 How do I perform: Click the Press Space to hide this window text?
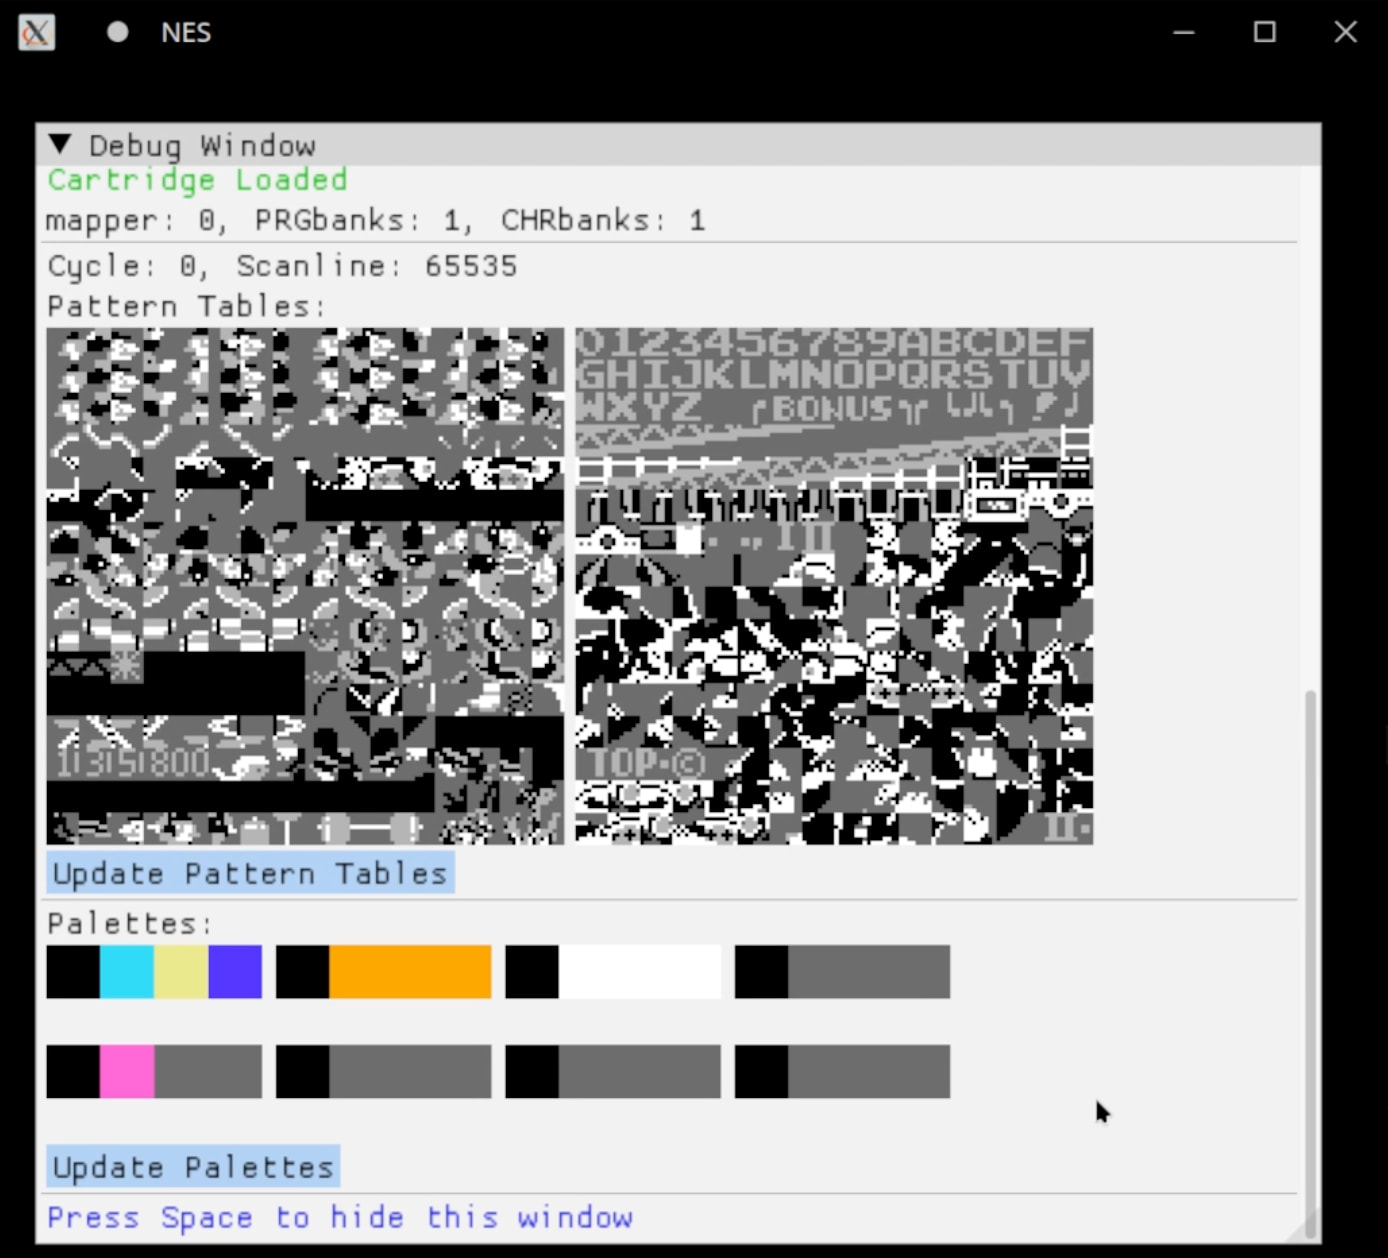340,1217
